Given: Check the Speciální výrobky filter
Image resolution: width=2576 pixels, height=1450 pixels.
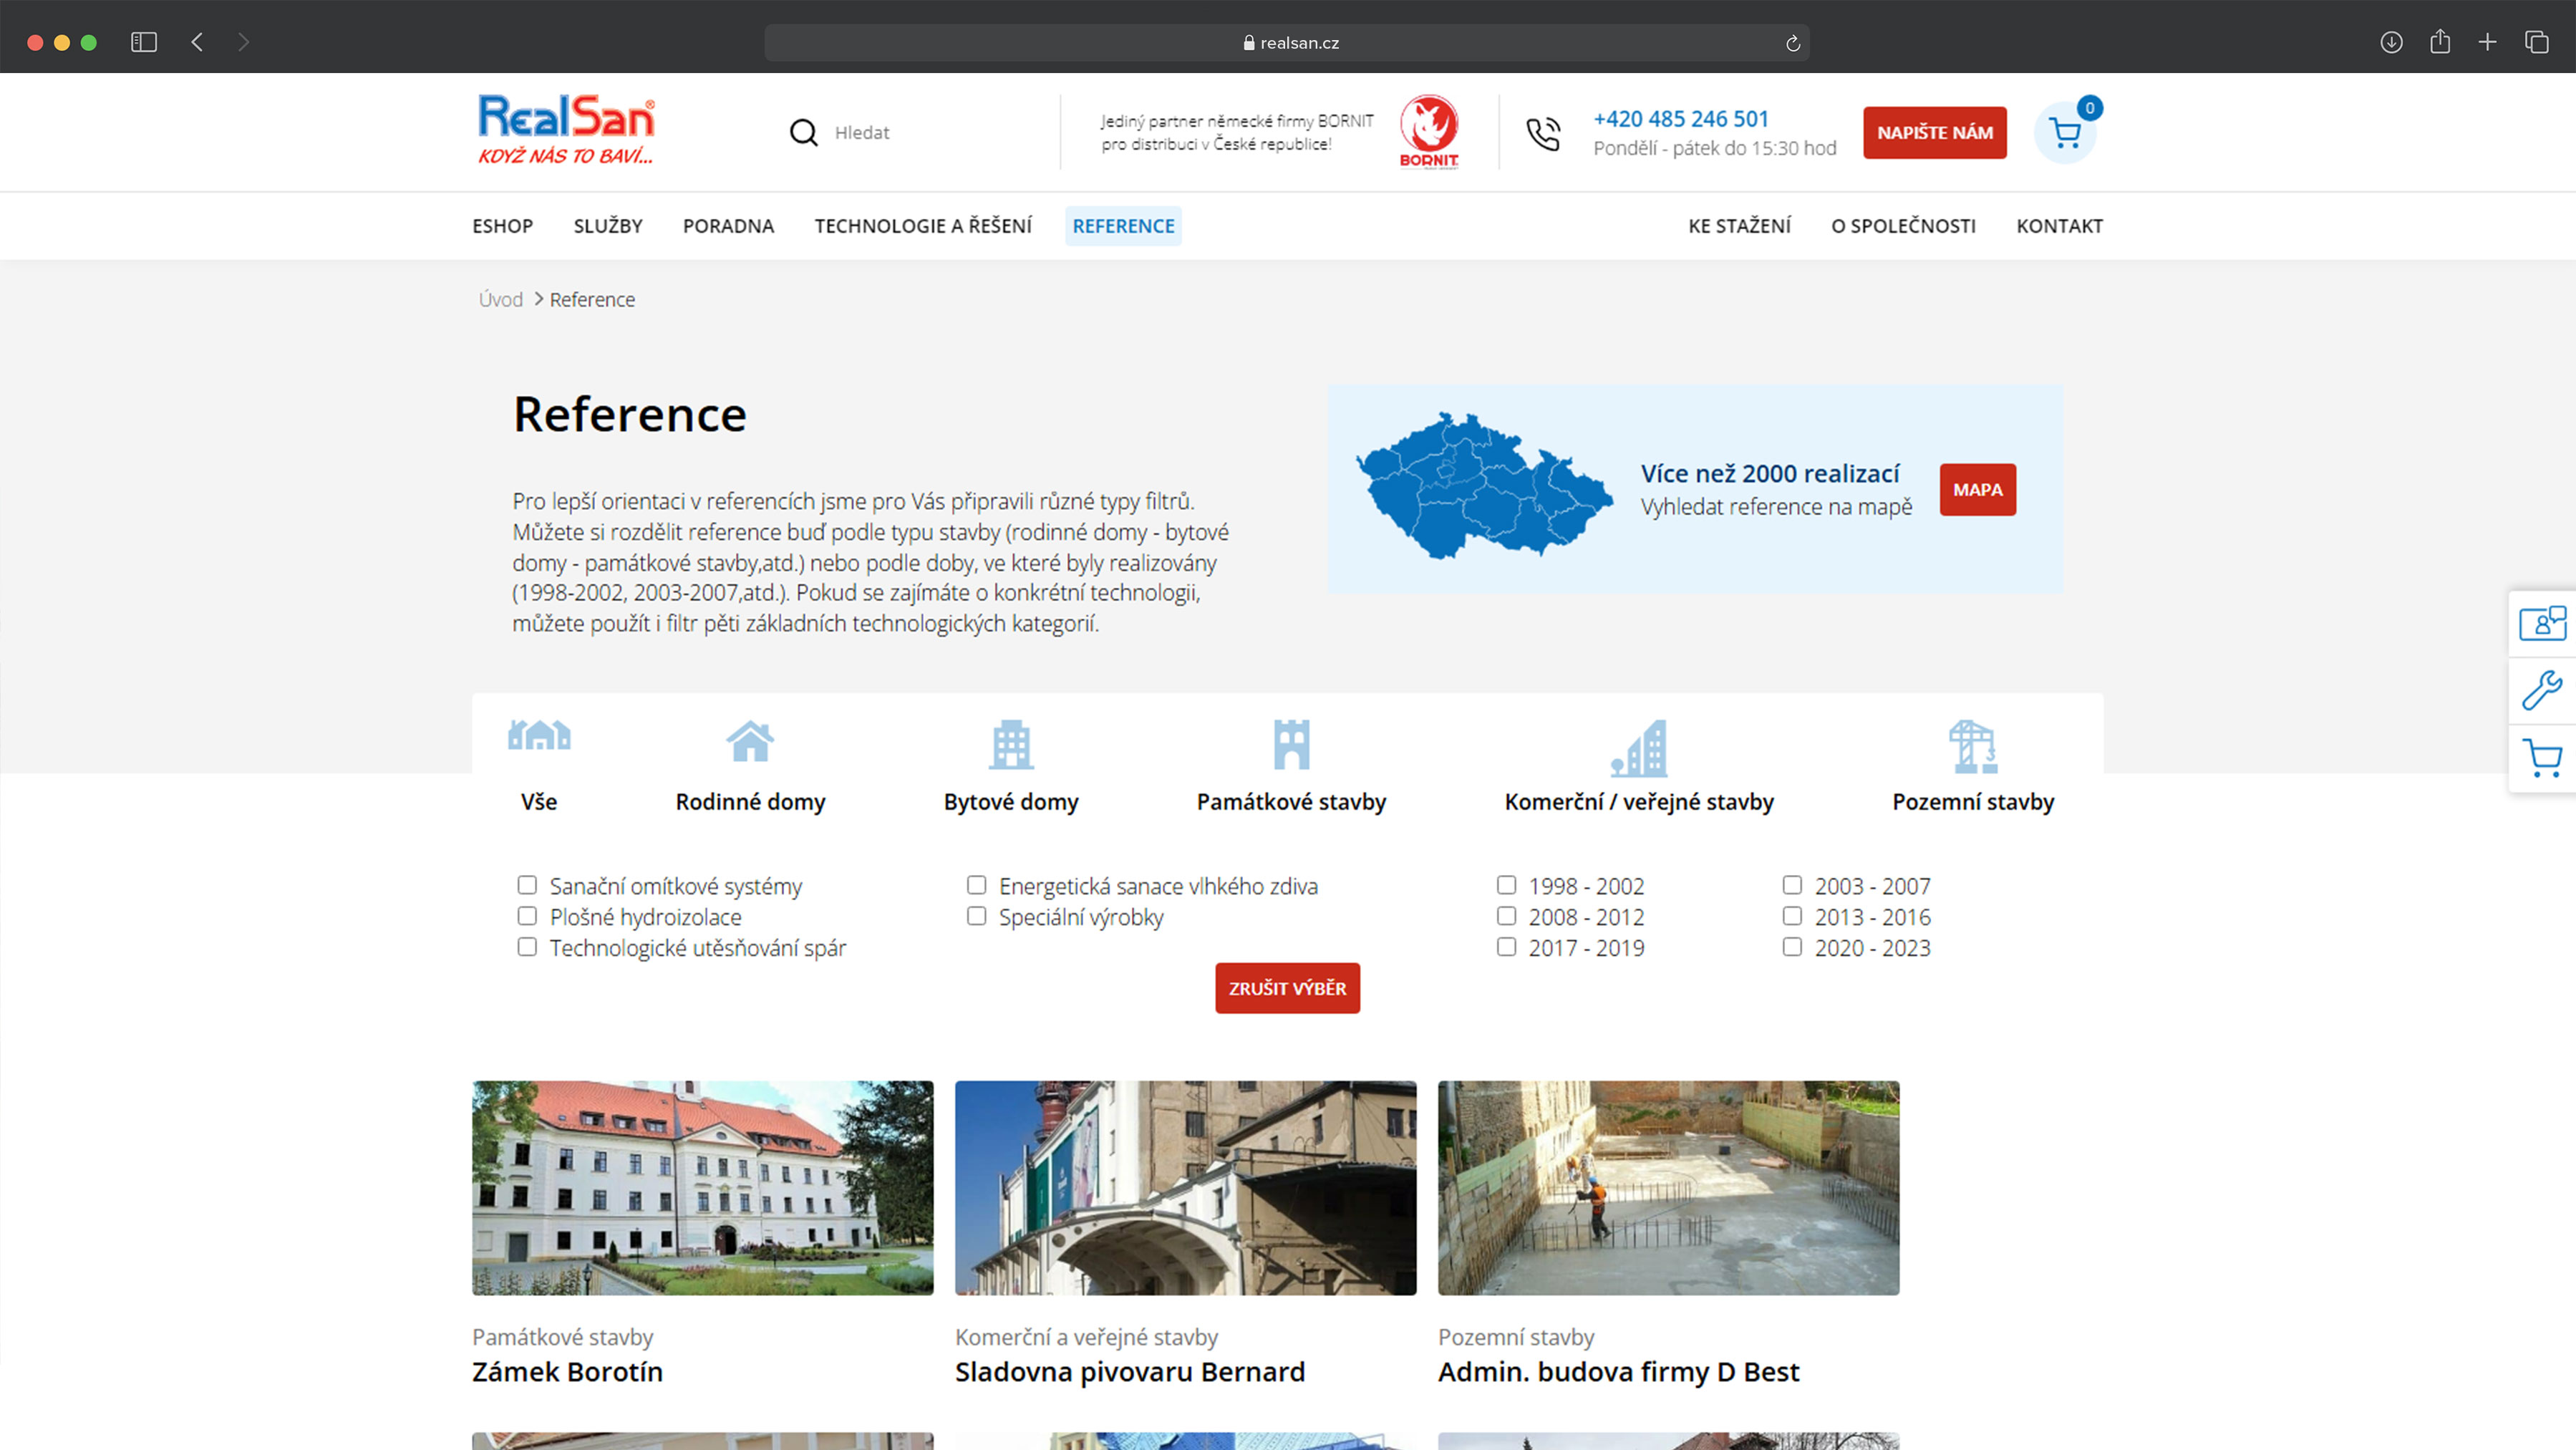Looking at the screenshot, I should pyautogui.click(x=976, y=916).
